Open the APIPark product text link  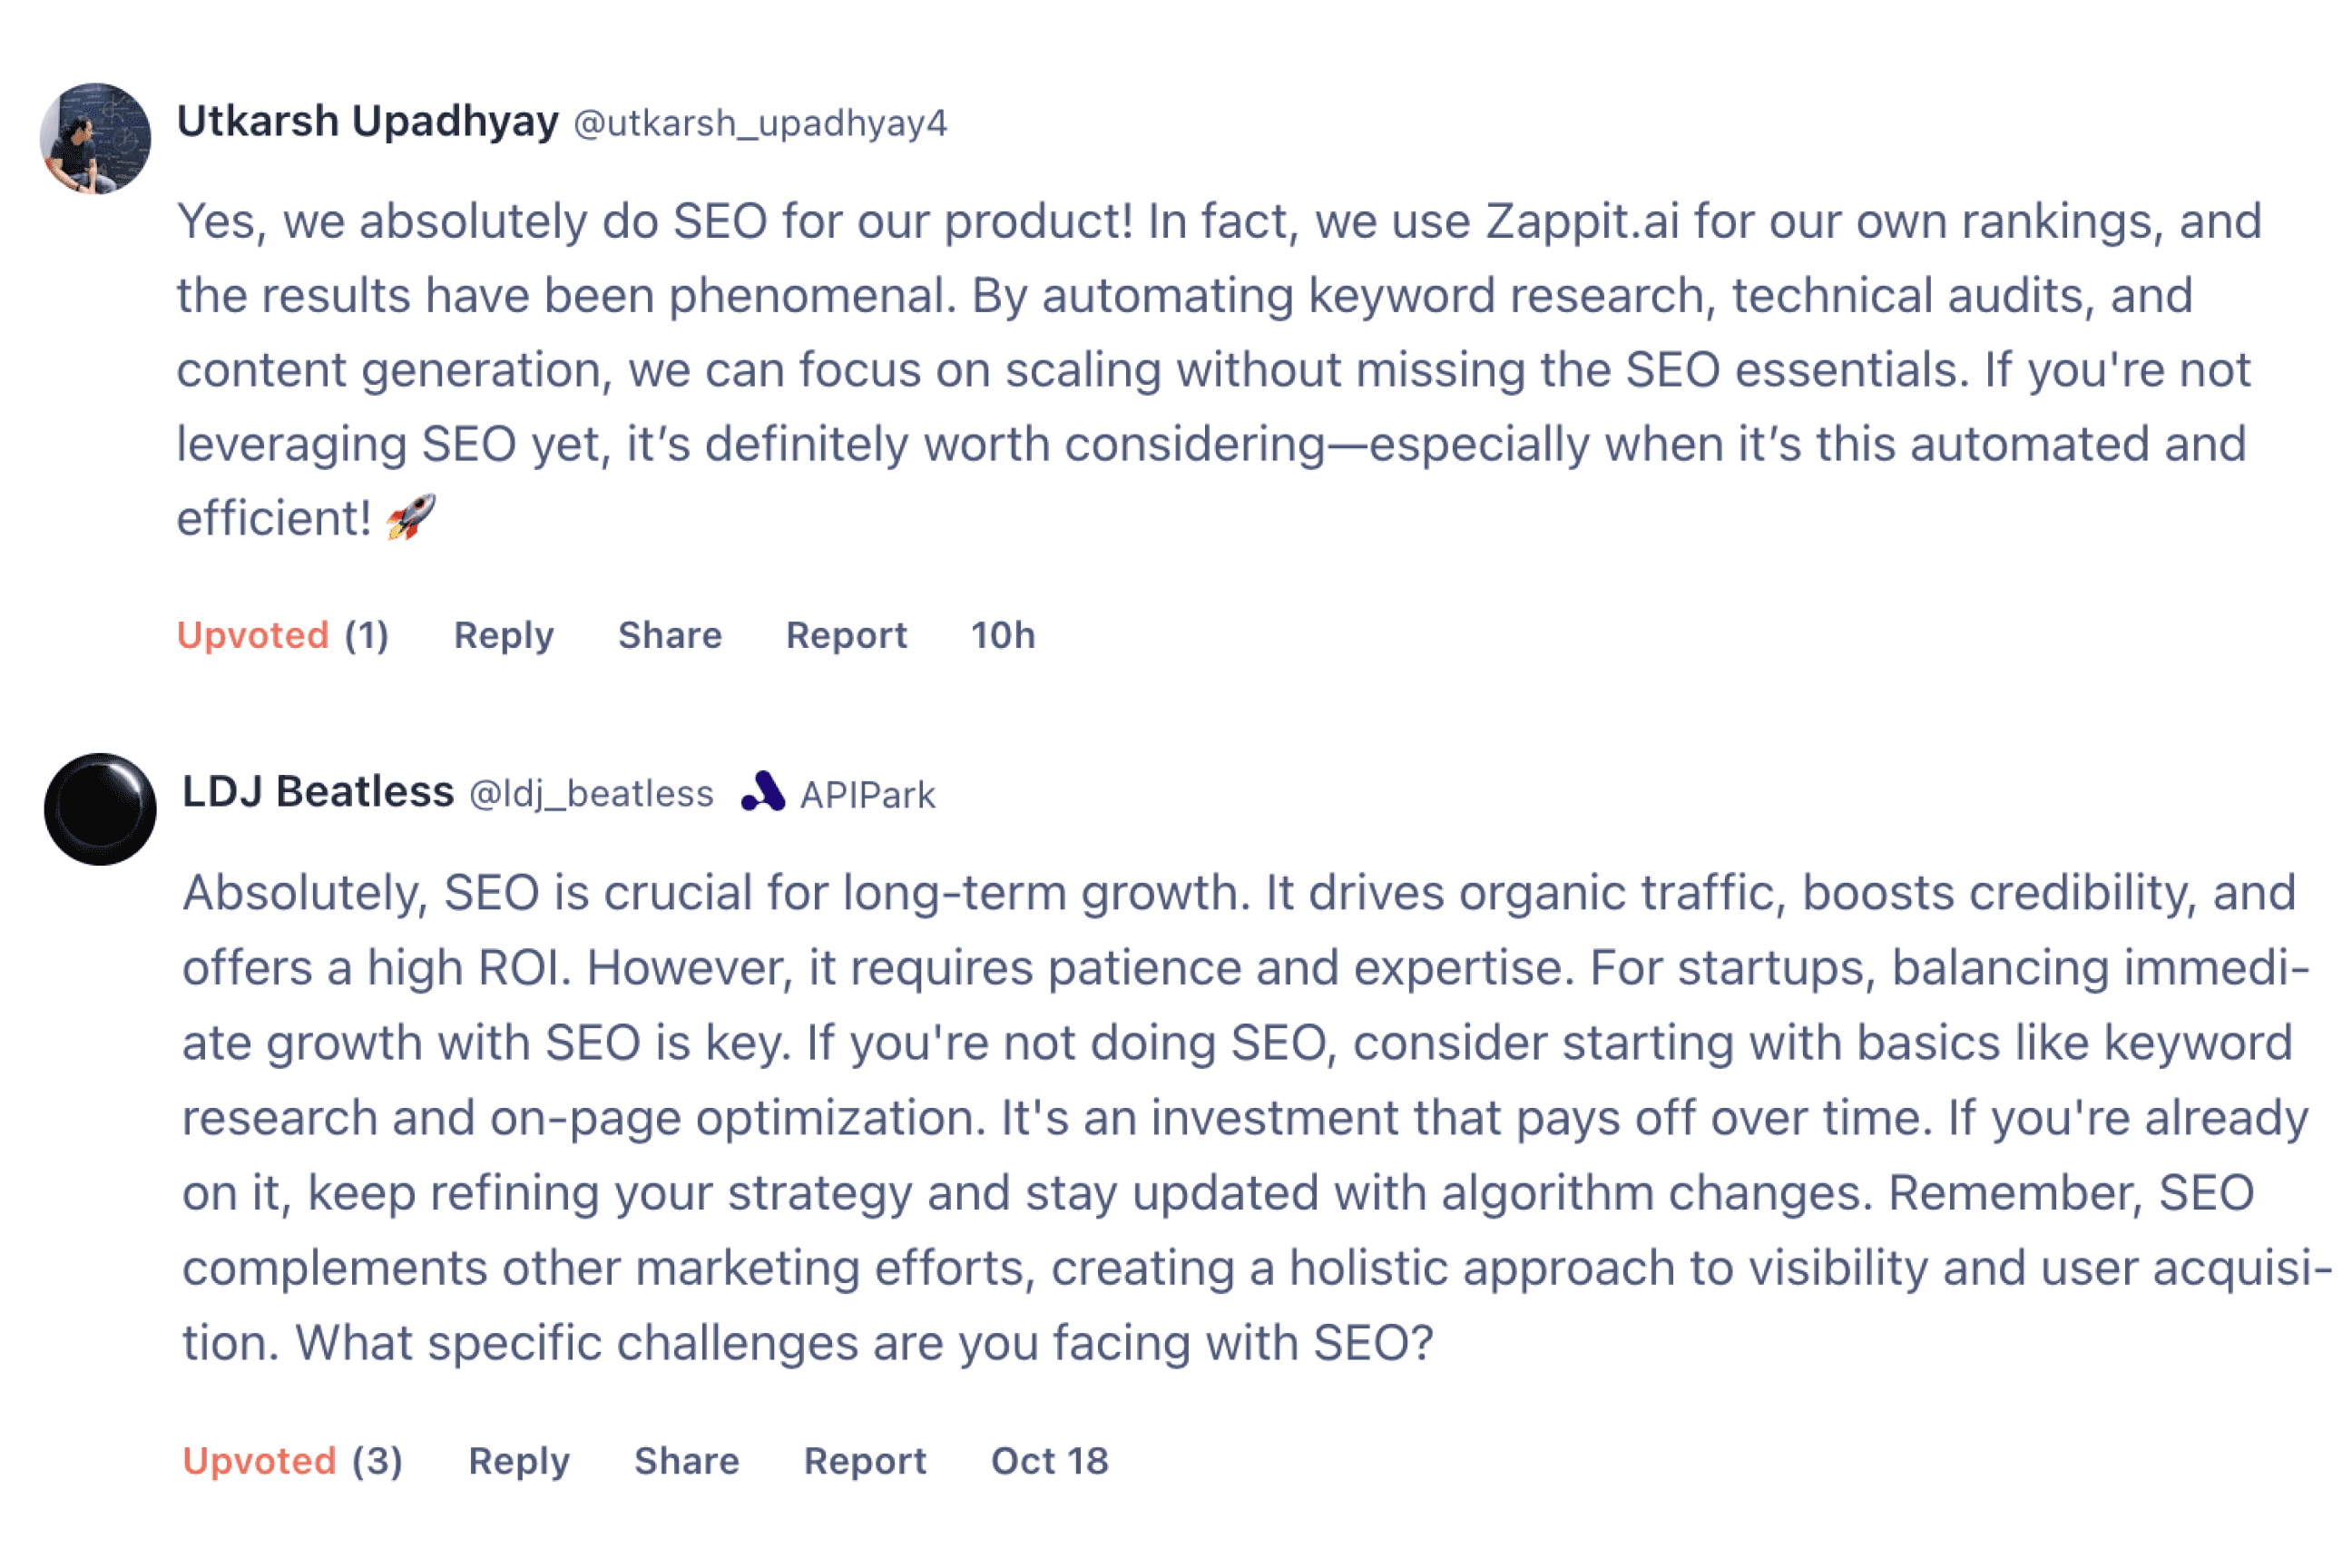[x=867, y=795]
